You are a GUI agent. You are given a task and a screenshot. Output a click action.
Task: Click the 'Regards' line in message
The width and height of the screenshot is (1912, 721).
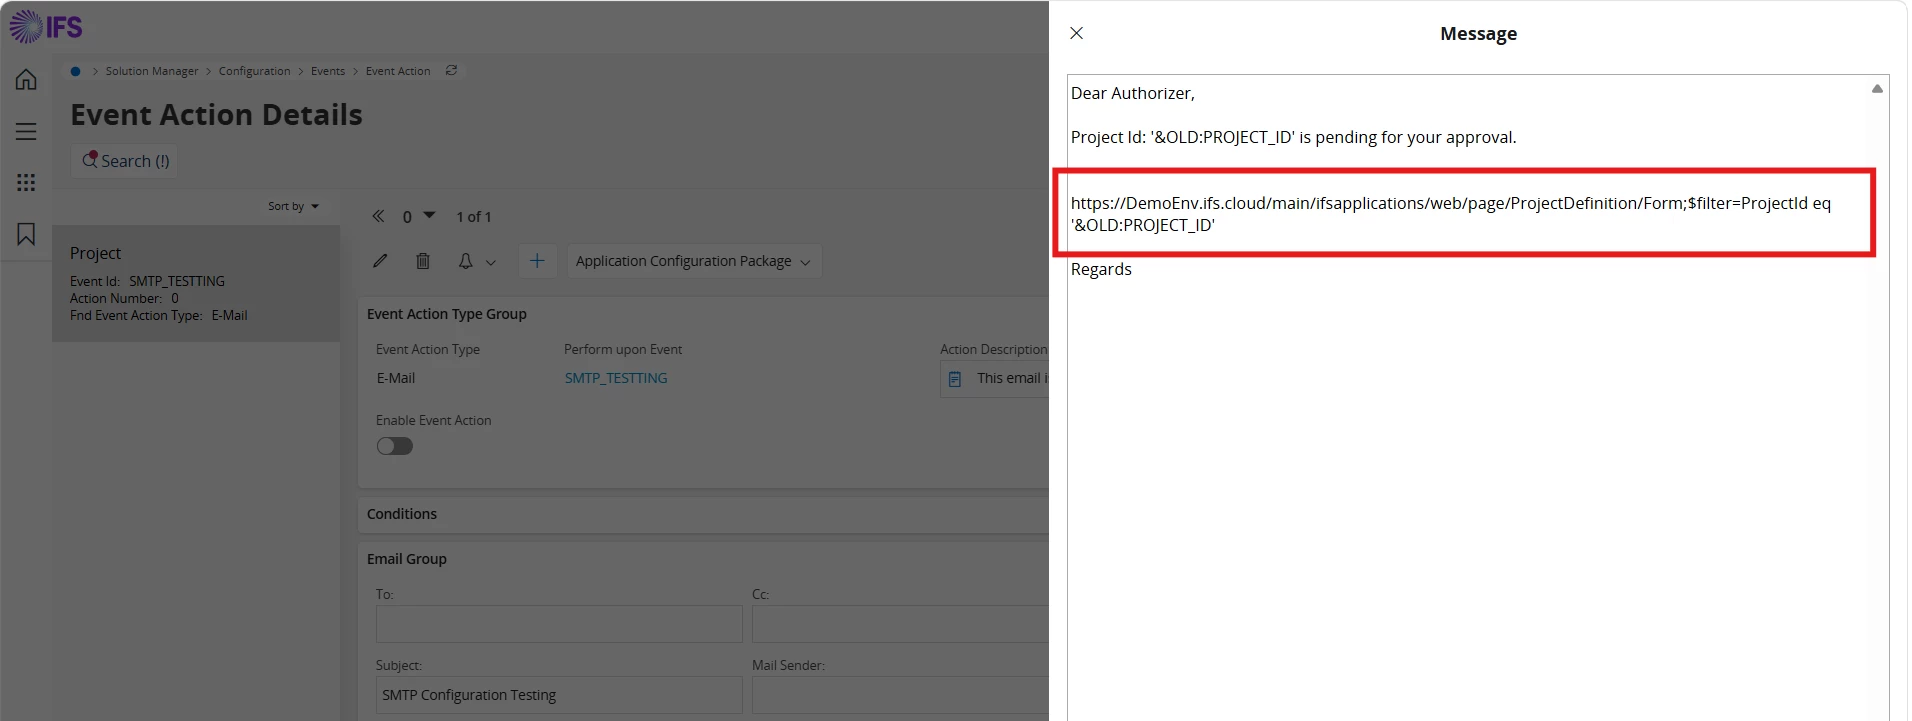pos(1101,269)
